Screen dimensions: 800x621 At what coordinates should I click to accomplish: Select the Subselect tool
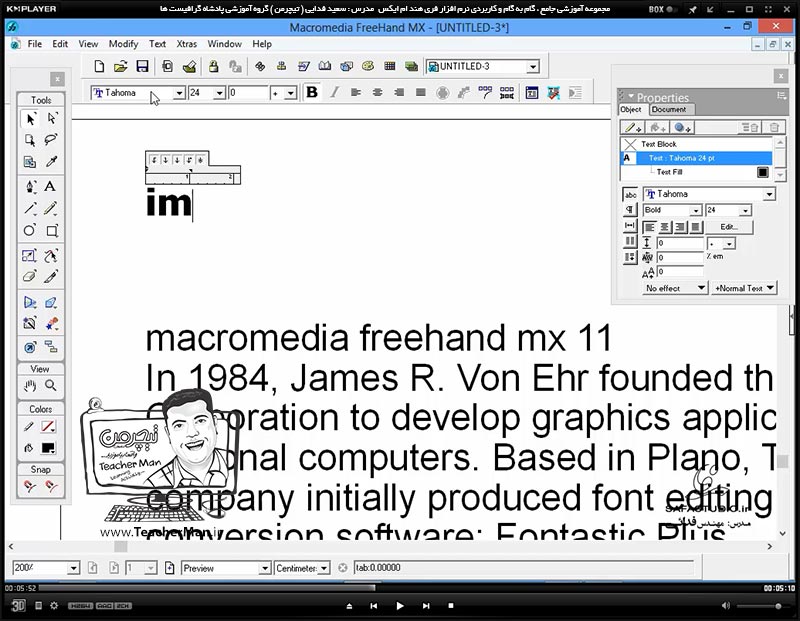tap(52, 119)
